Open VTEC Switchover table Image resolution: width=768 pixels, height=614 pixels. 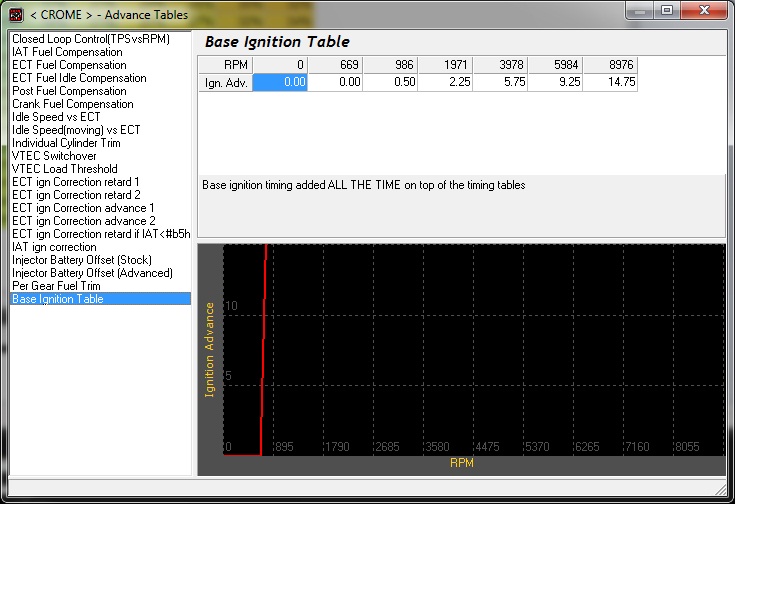pyautogui.click(x=54, y=156)
